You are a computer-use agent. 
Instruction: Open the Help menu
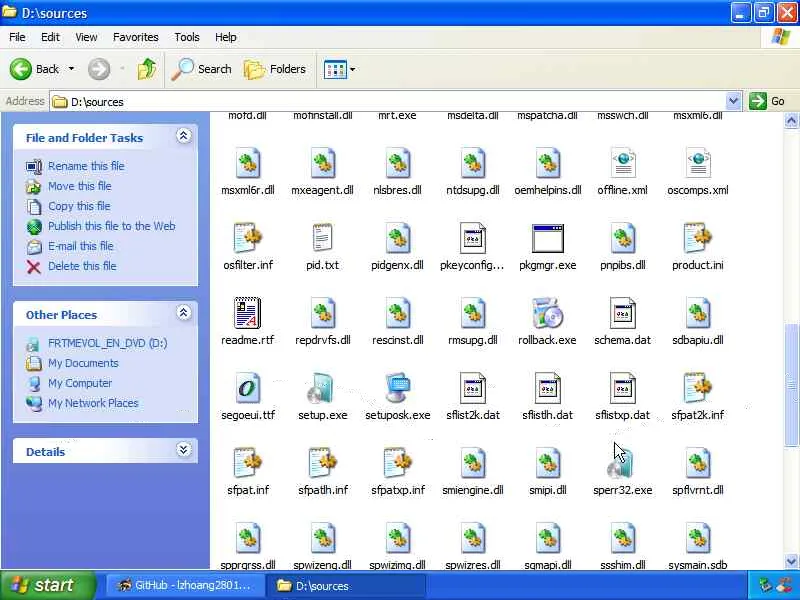pyautogui.click(x=226, y=37)
